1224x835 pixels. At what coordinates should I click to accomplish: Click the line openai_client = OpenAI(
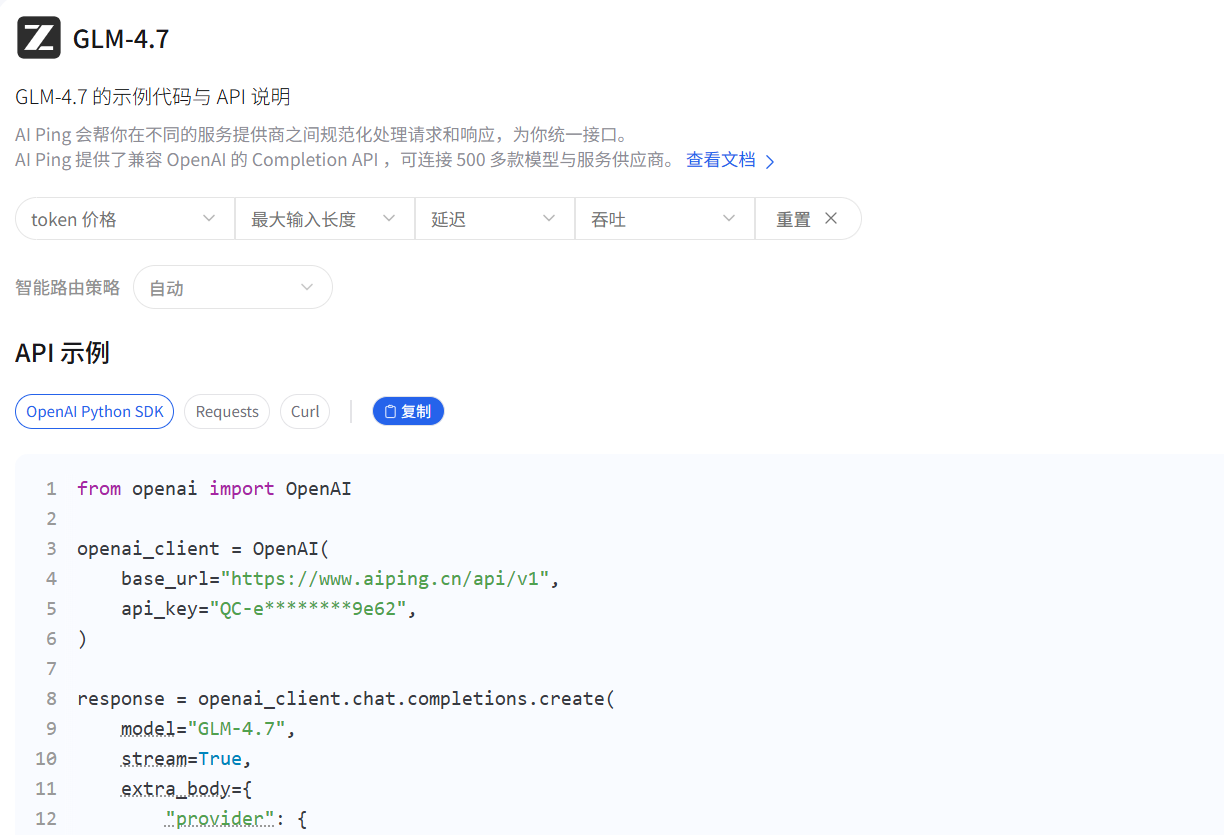[203, 548]
